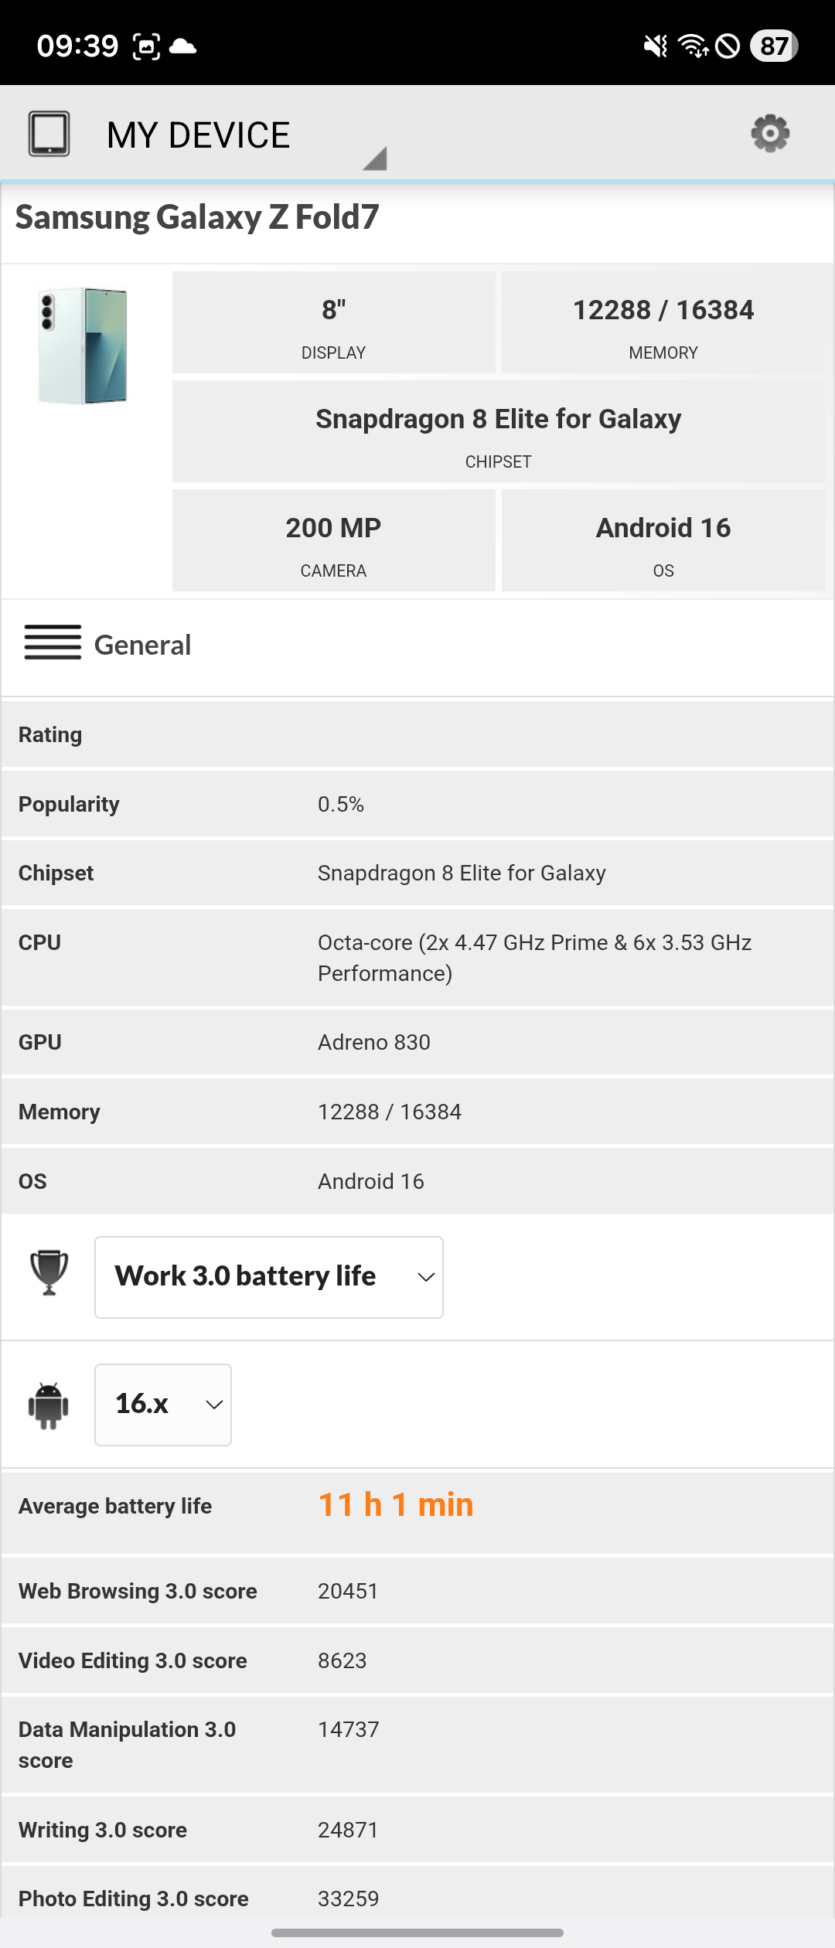Tap the Wi-Fi status icon

click(693, 46)
